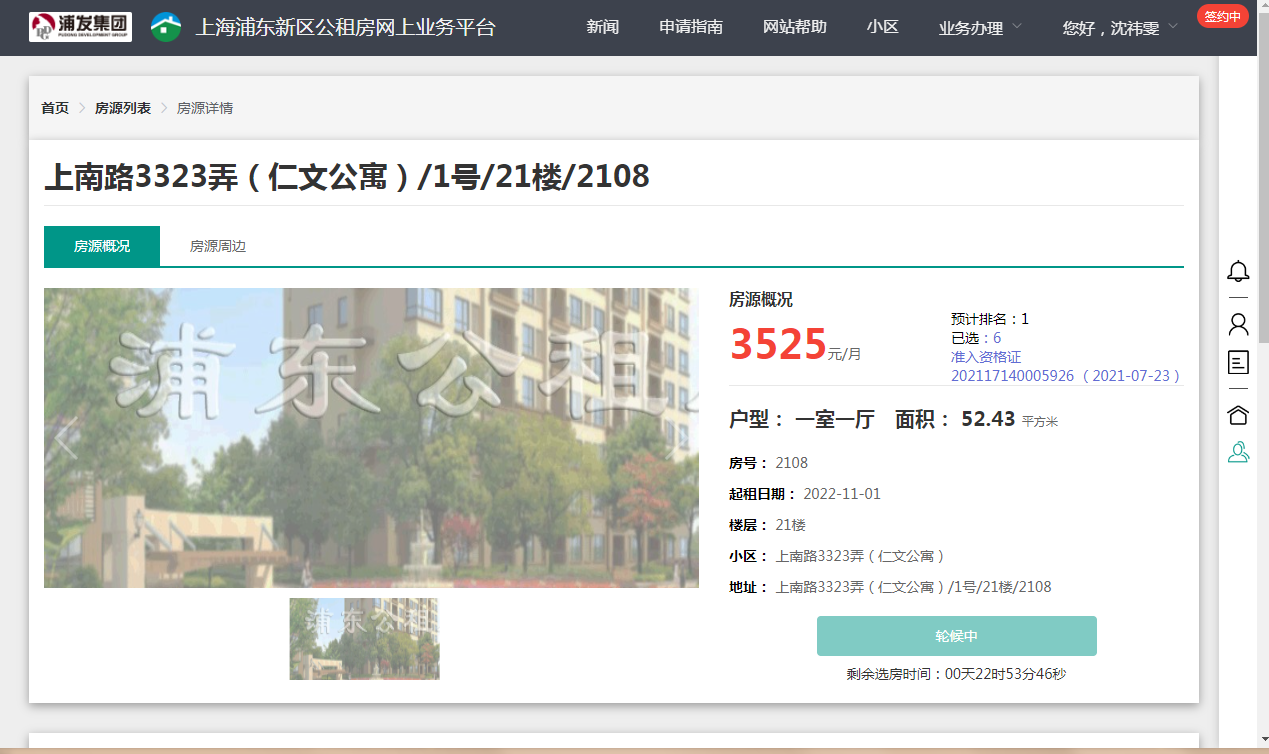Screen dimensions: 1269x754
Task: Click the large apartment photo
Action: tap(371, 438)
